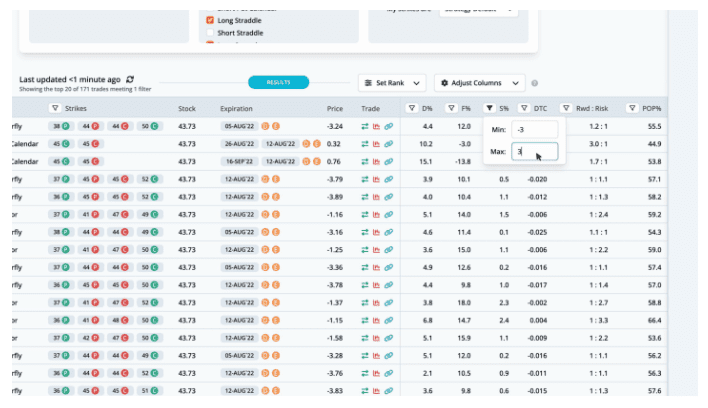Open the Strikes column filter icon
The width and height of the screenshot is (708, 408).
coord(54,108)
